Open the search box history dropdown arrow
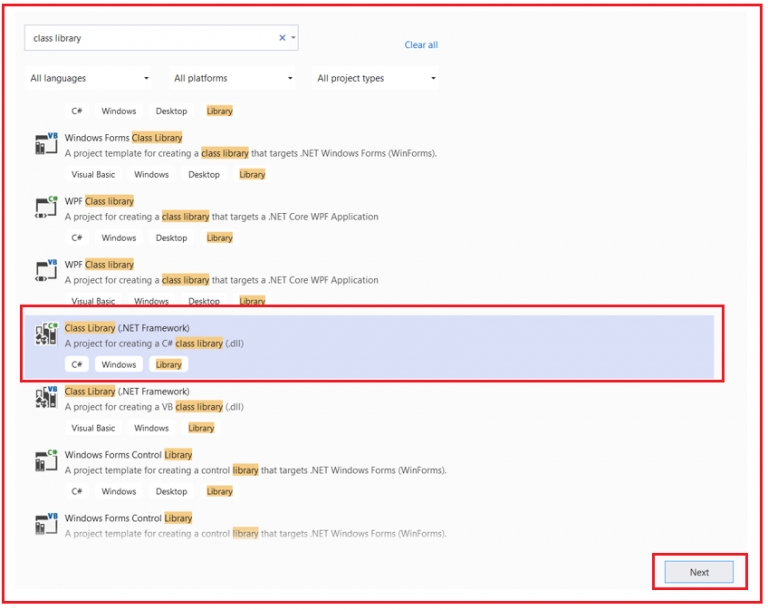This screenshot has height=610, width=768. pos(293,38)
